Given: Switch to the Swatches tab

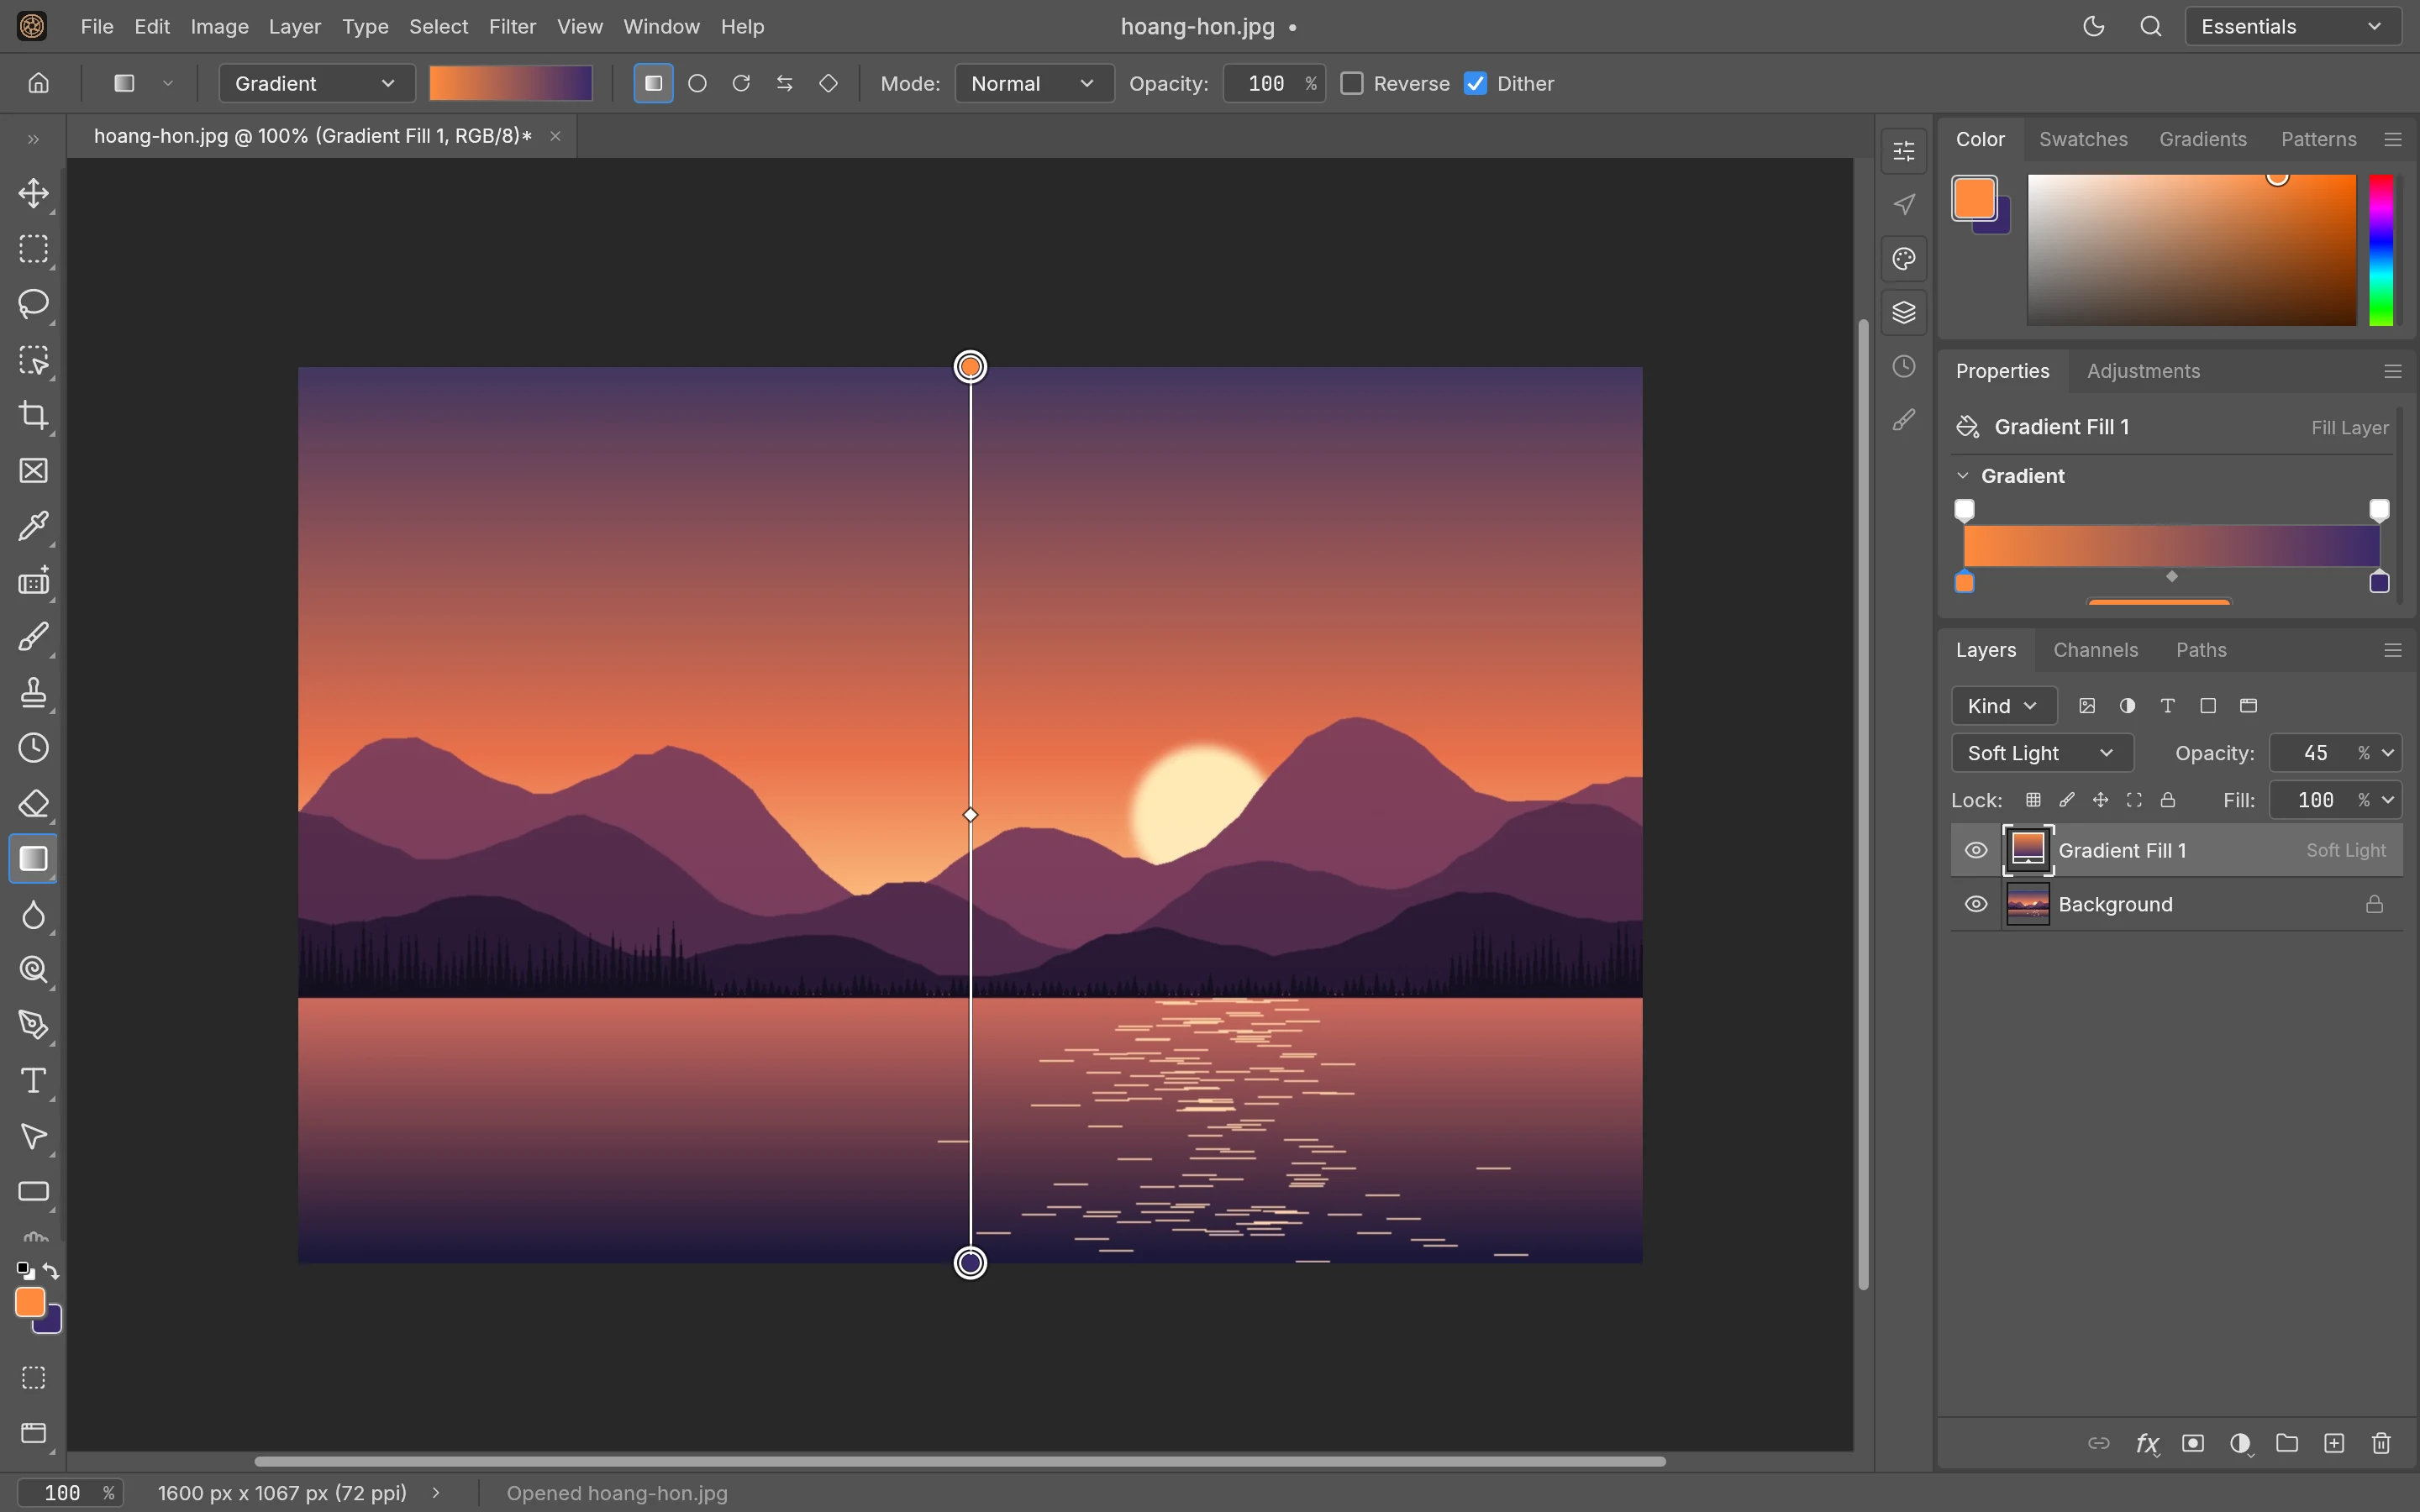Looking at the screenshot, I should [x=2083, y=139].
